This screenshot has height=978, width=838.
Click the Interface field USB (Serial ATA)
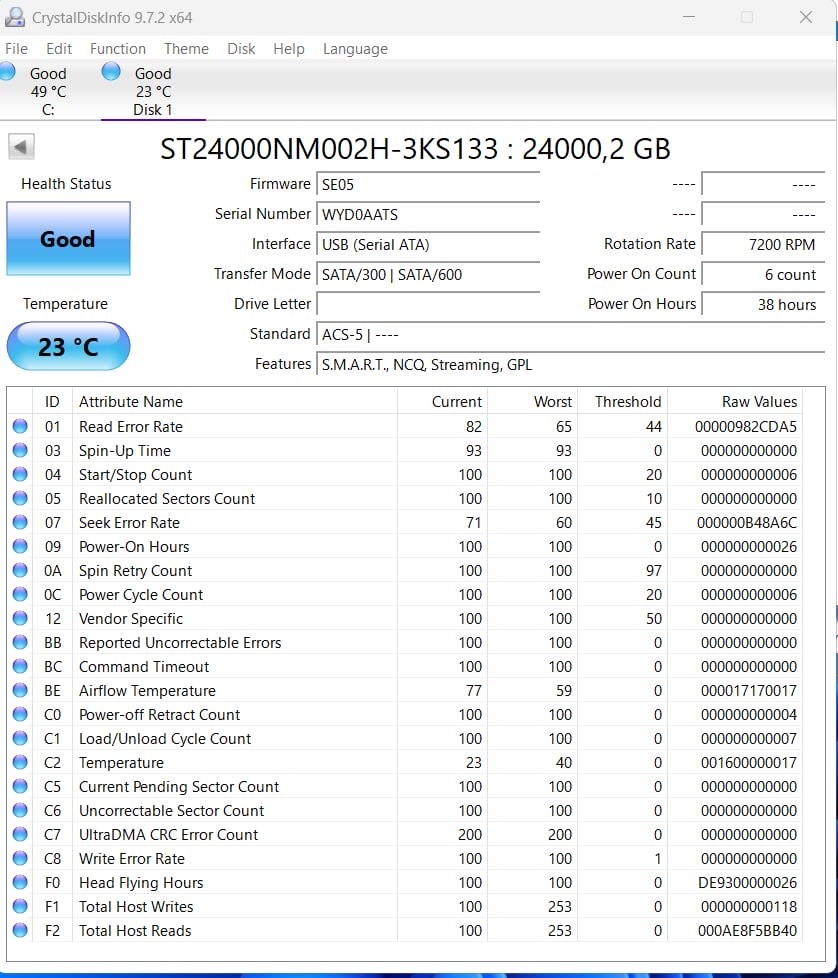coord(428,244)
